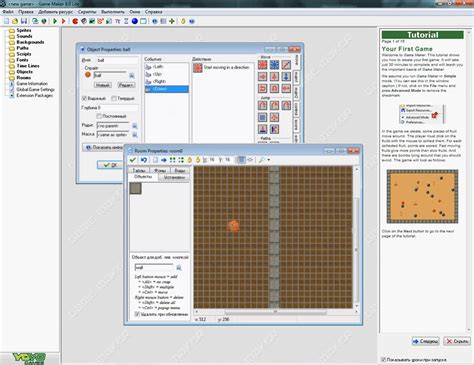Open game information from main toolbar

155,21
